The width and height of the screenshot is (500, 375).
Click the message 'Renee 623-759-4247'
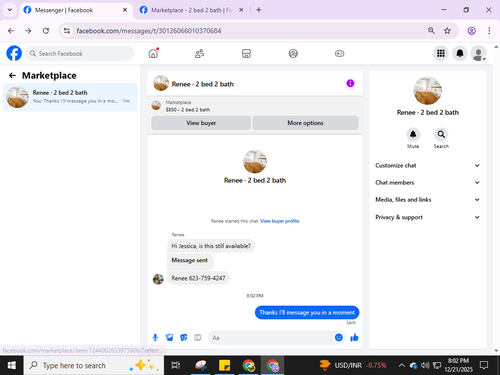(198, 278)
